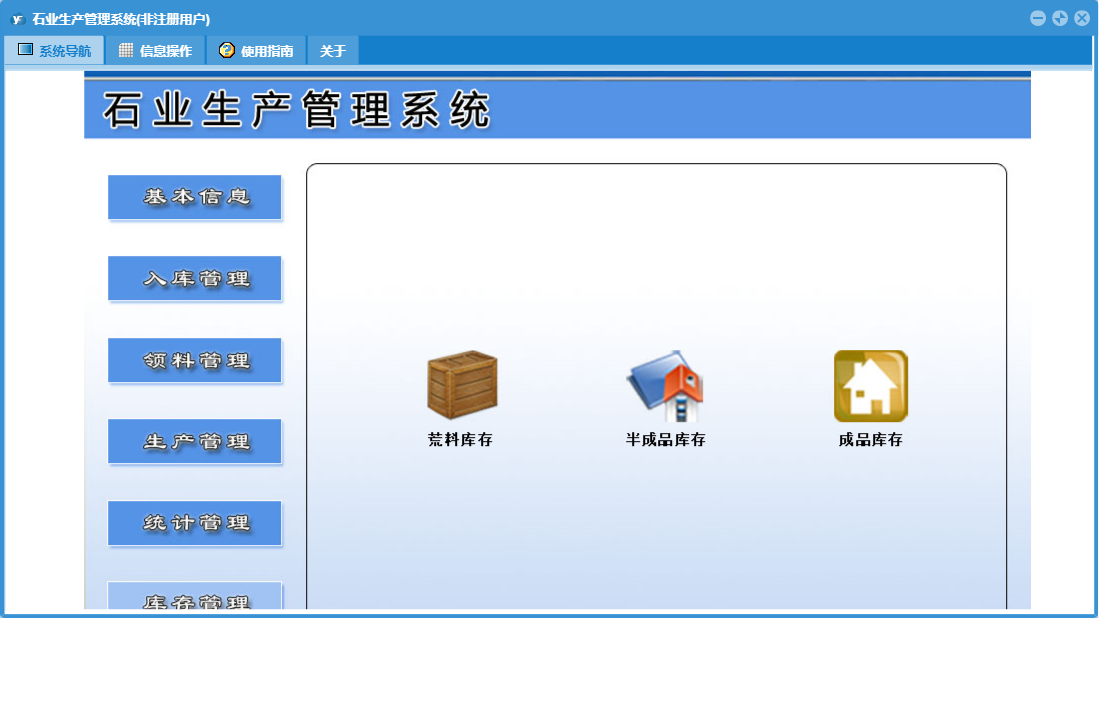Click the 荒料库存 text label
This screenshot has width=1099, height=723.
click(460, 439)
